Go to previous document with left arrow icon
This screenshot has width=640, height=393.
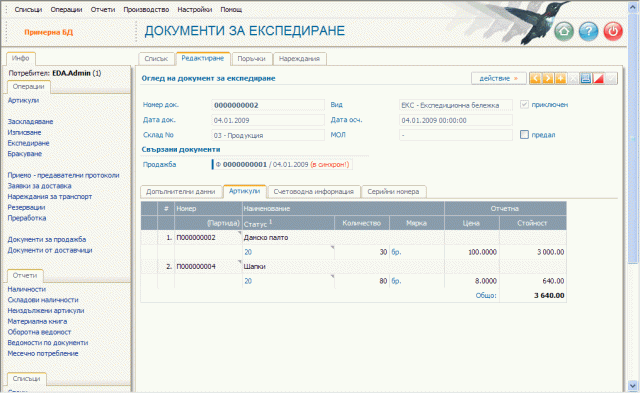tap(535, 78)
